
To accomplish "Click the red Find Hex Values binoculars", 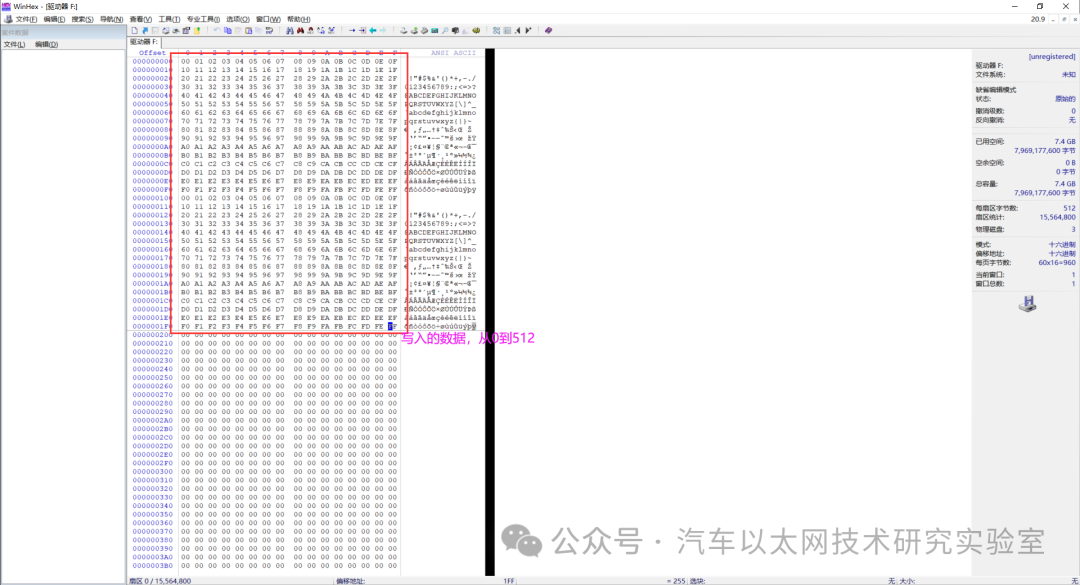I will 300,30.
